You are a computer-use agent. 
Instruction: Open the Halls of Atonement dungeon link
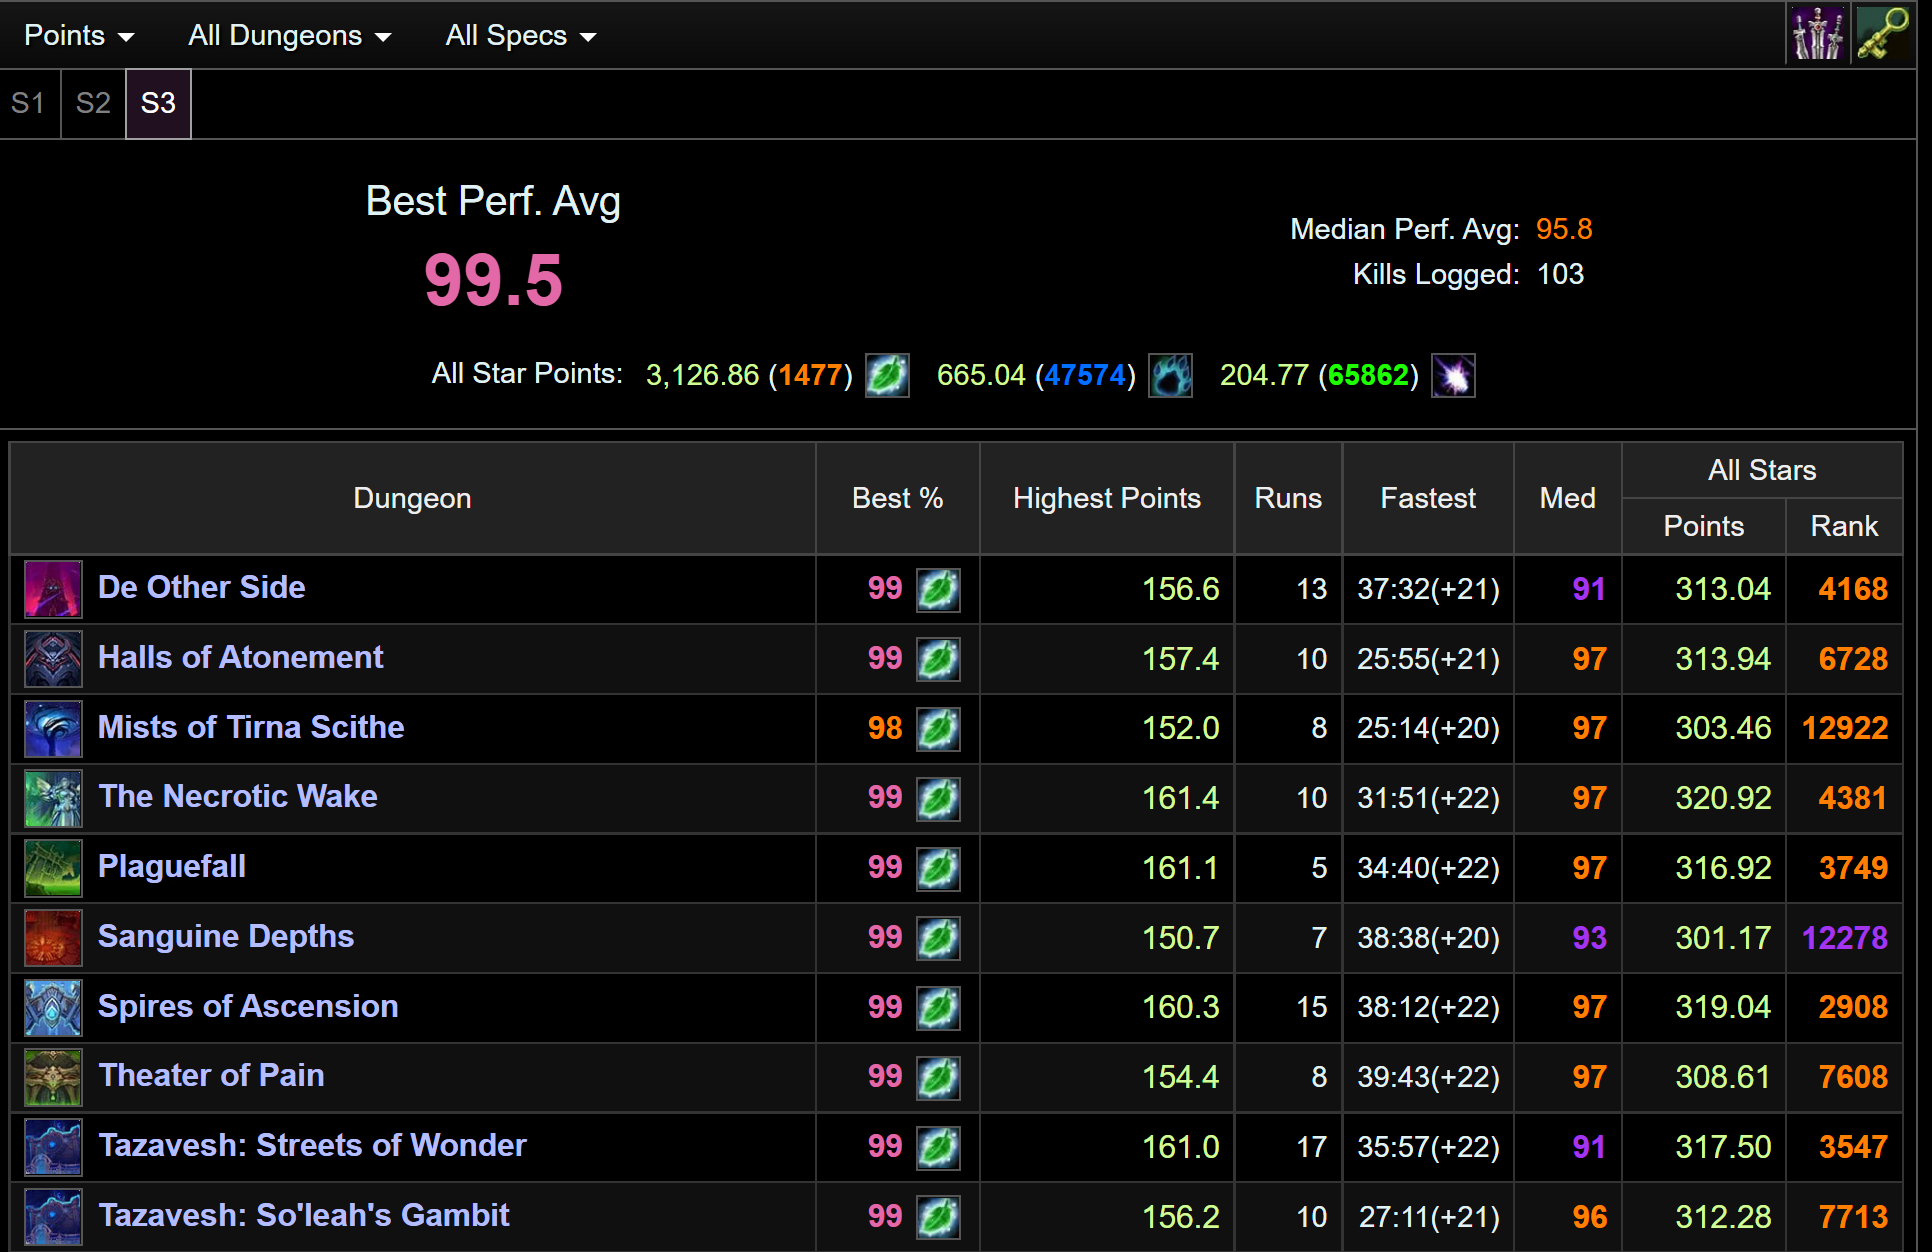coord(240,657)
